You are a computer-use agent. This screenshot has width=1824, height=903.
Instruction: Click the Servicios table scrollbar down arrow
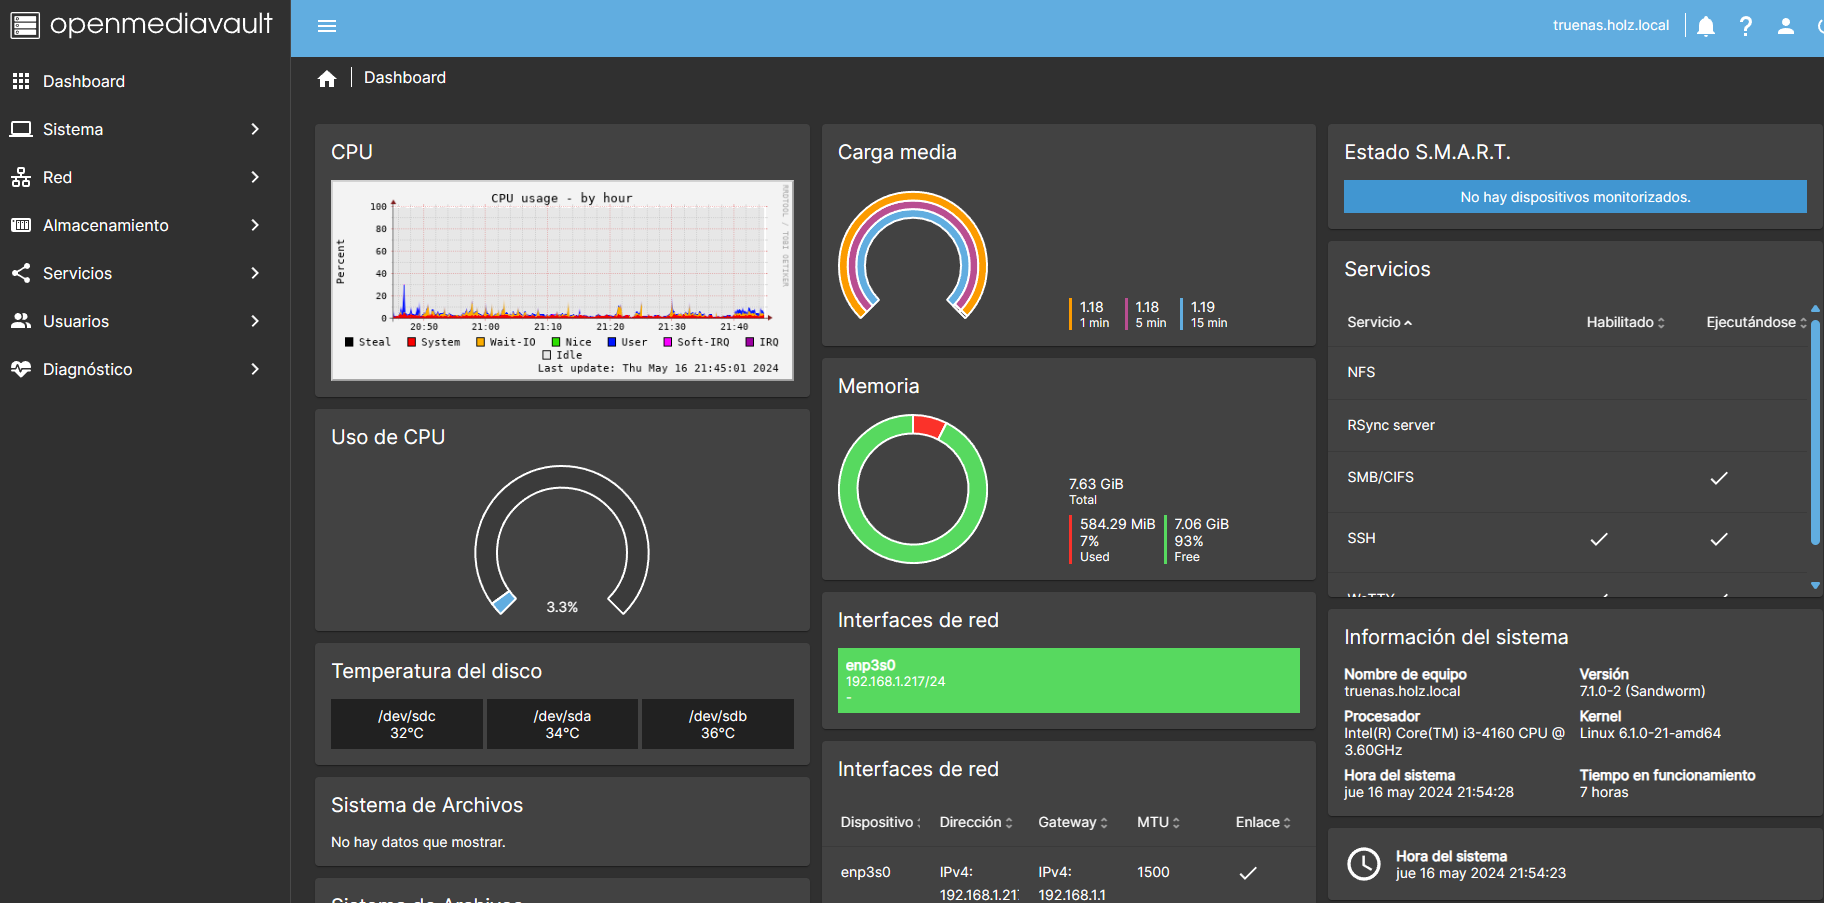pyautogui.click(x=1815, y=585)
